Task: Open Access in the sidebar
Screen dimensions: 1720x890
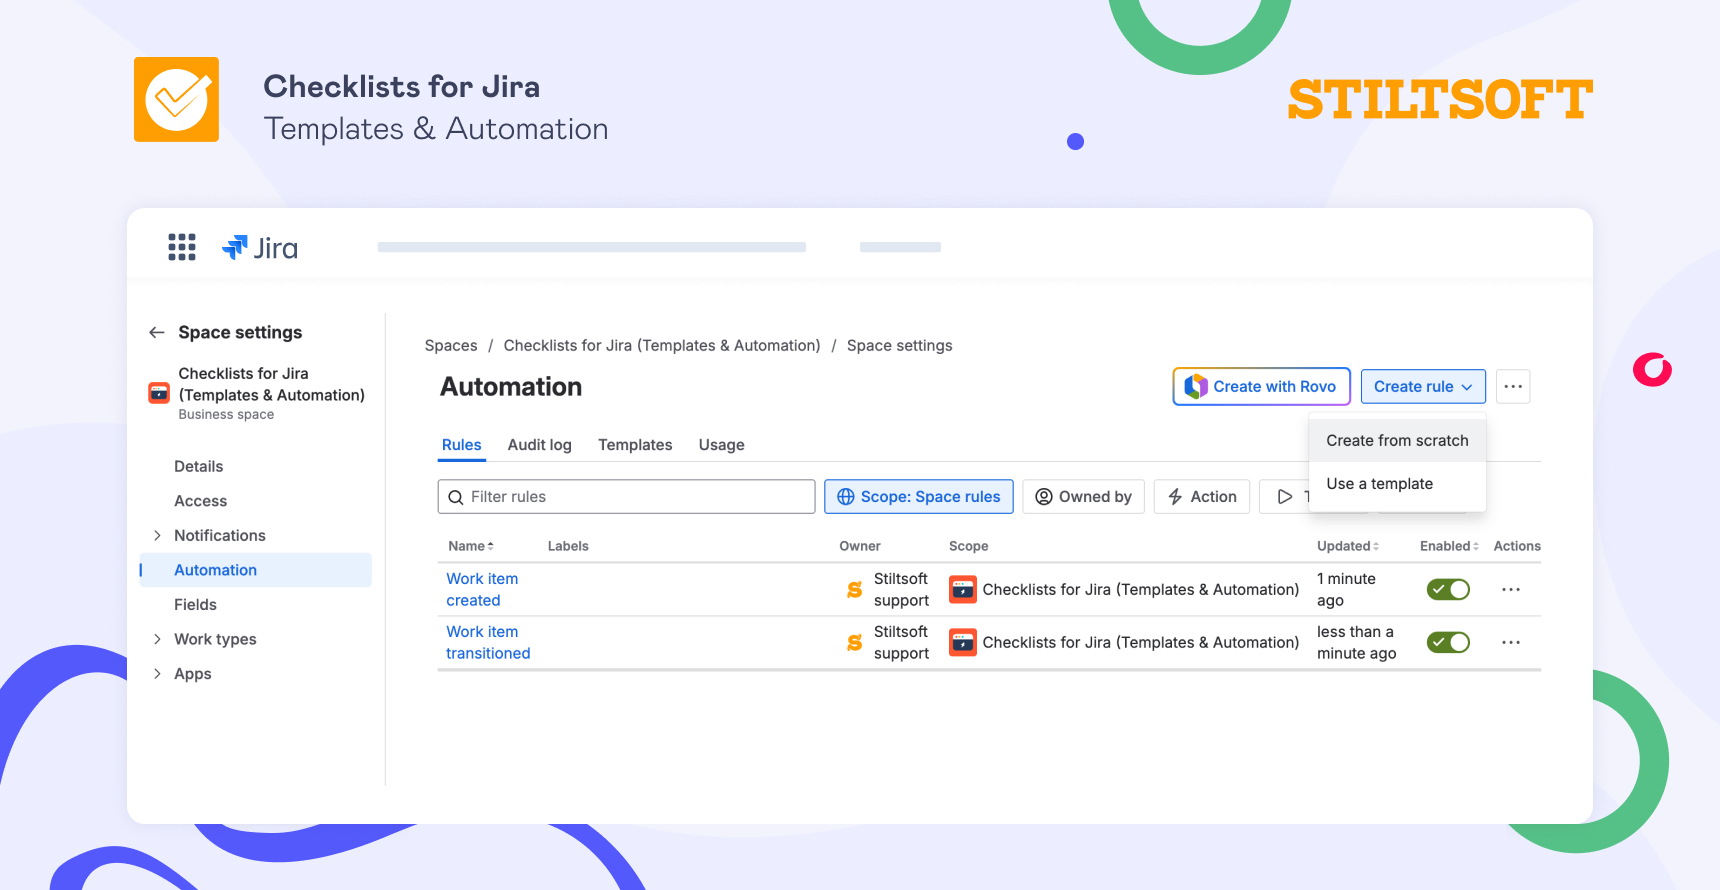Action: point(200,501)
